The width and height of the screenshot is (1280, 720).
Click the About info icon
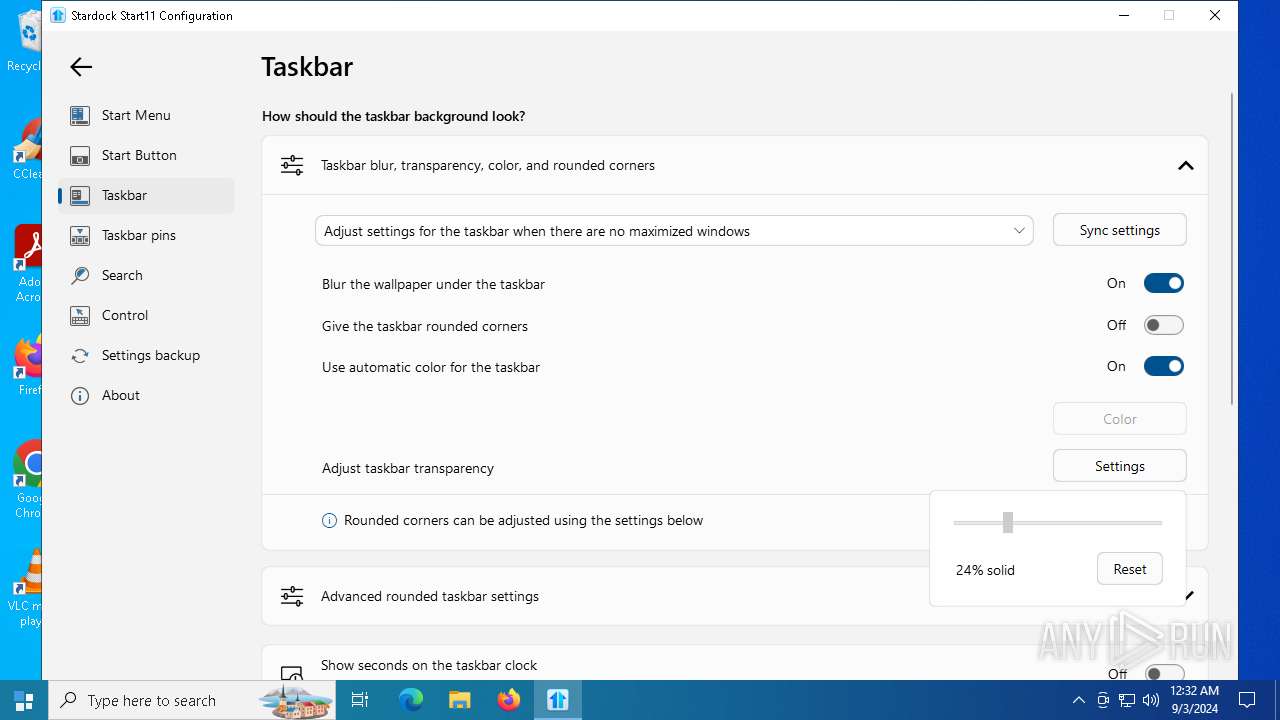pos(80,395)
